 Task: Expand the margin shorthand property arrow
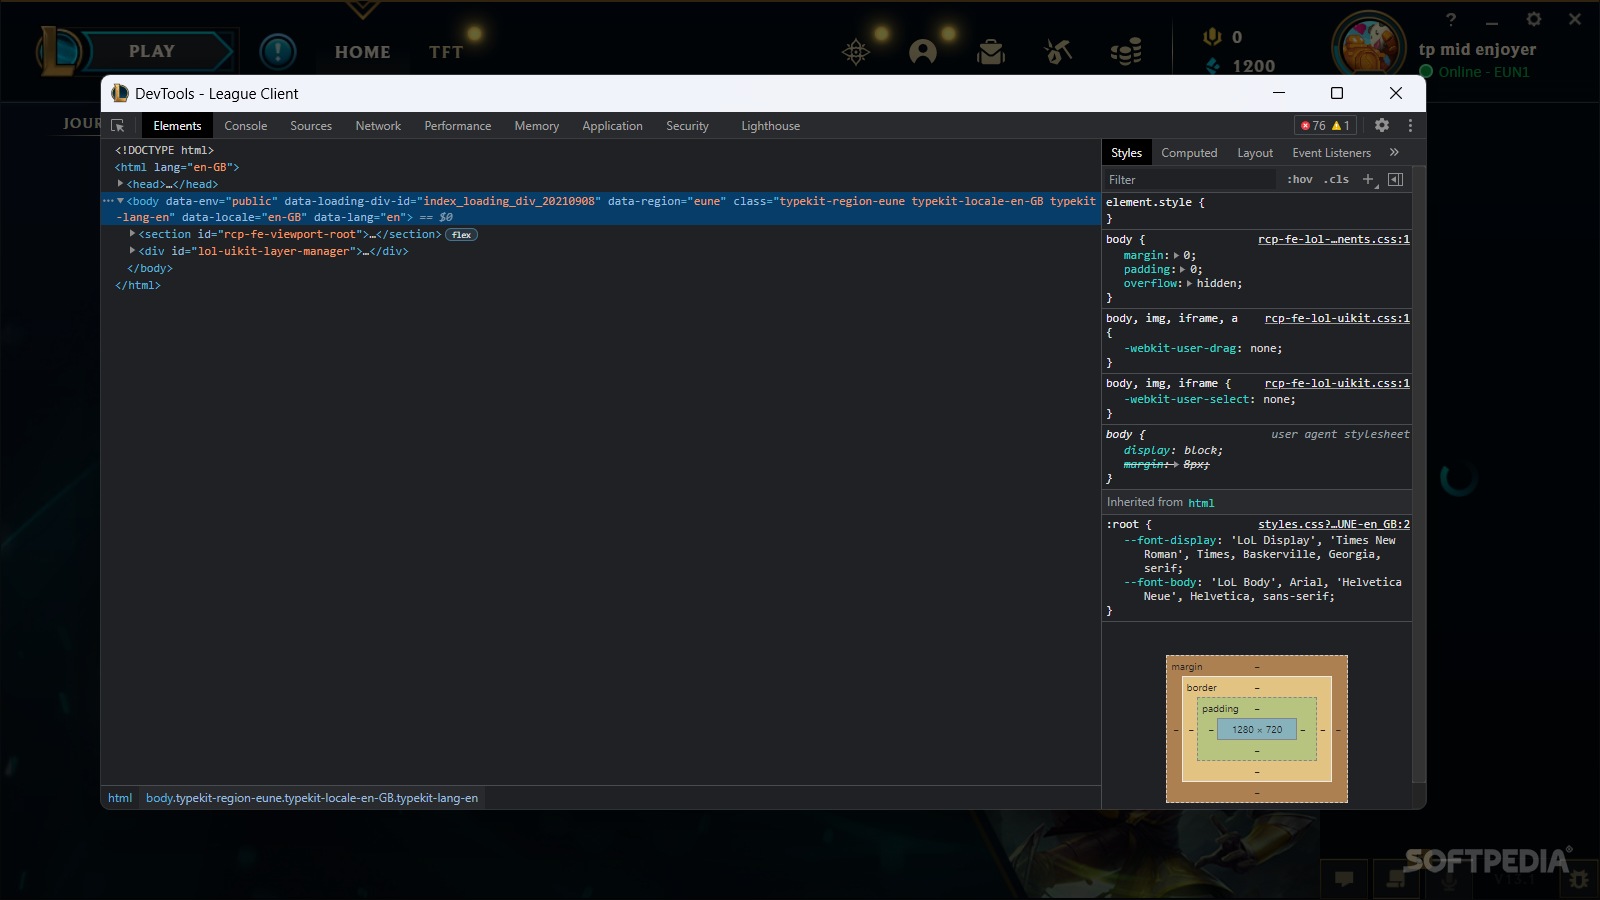(1176, 255)
